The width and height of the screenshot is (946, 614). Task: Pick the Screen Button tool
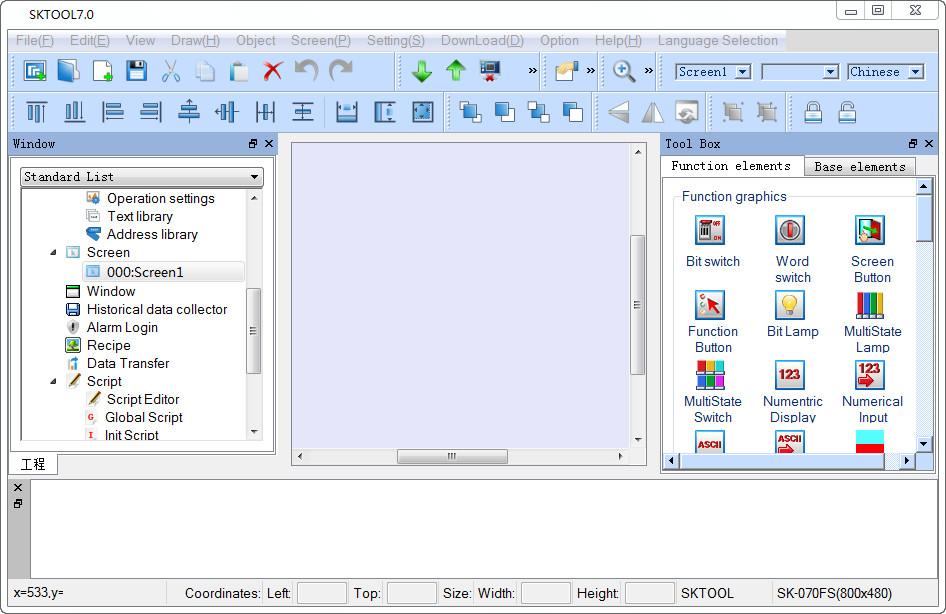pyautogui.click(x=871, y=230)
